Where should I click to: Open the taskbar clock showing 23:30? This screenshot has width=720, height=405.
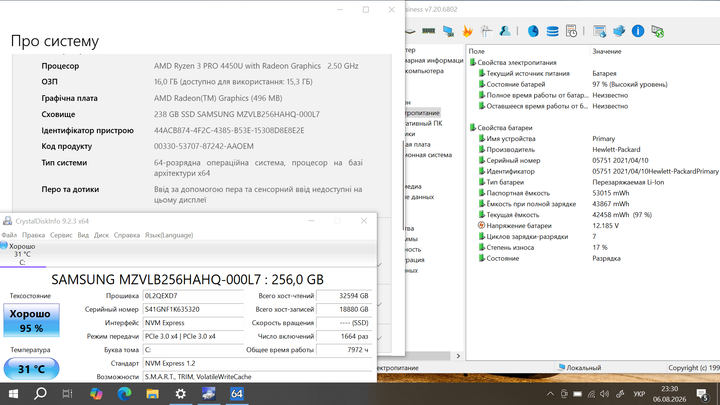(x=669, y=394)
